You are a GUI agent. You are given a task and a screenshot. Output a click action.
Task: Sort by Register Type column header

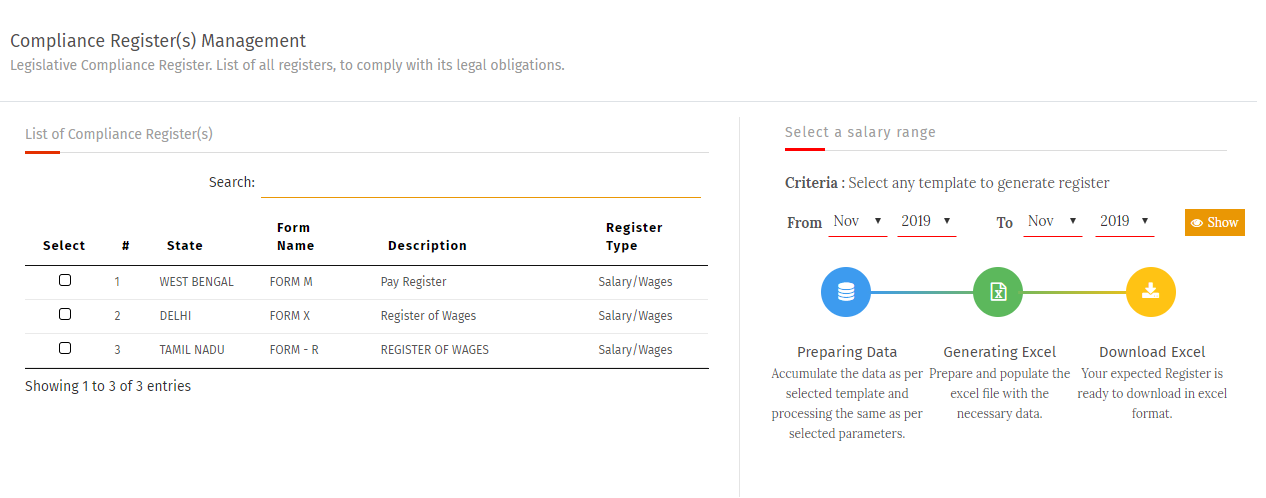point(634,237)
